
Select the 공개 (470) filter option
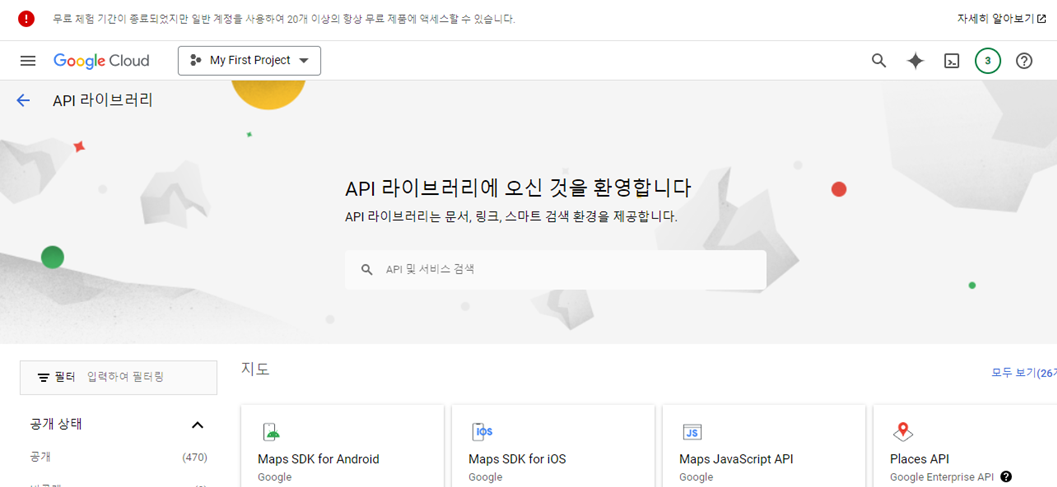[119, 457]
